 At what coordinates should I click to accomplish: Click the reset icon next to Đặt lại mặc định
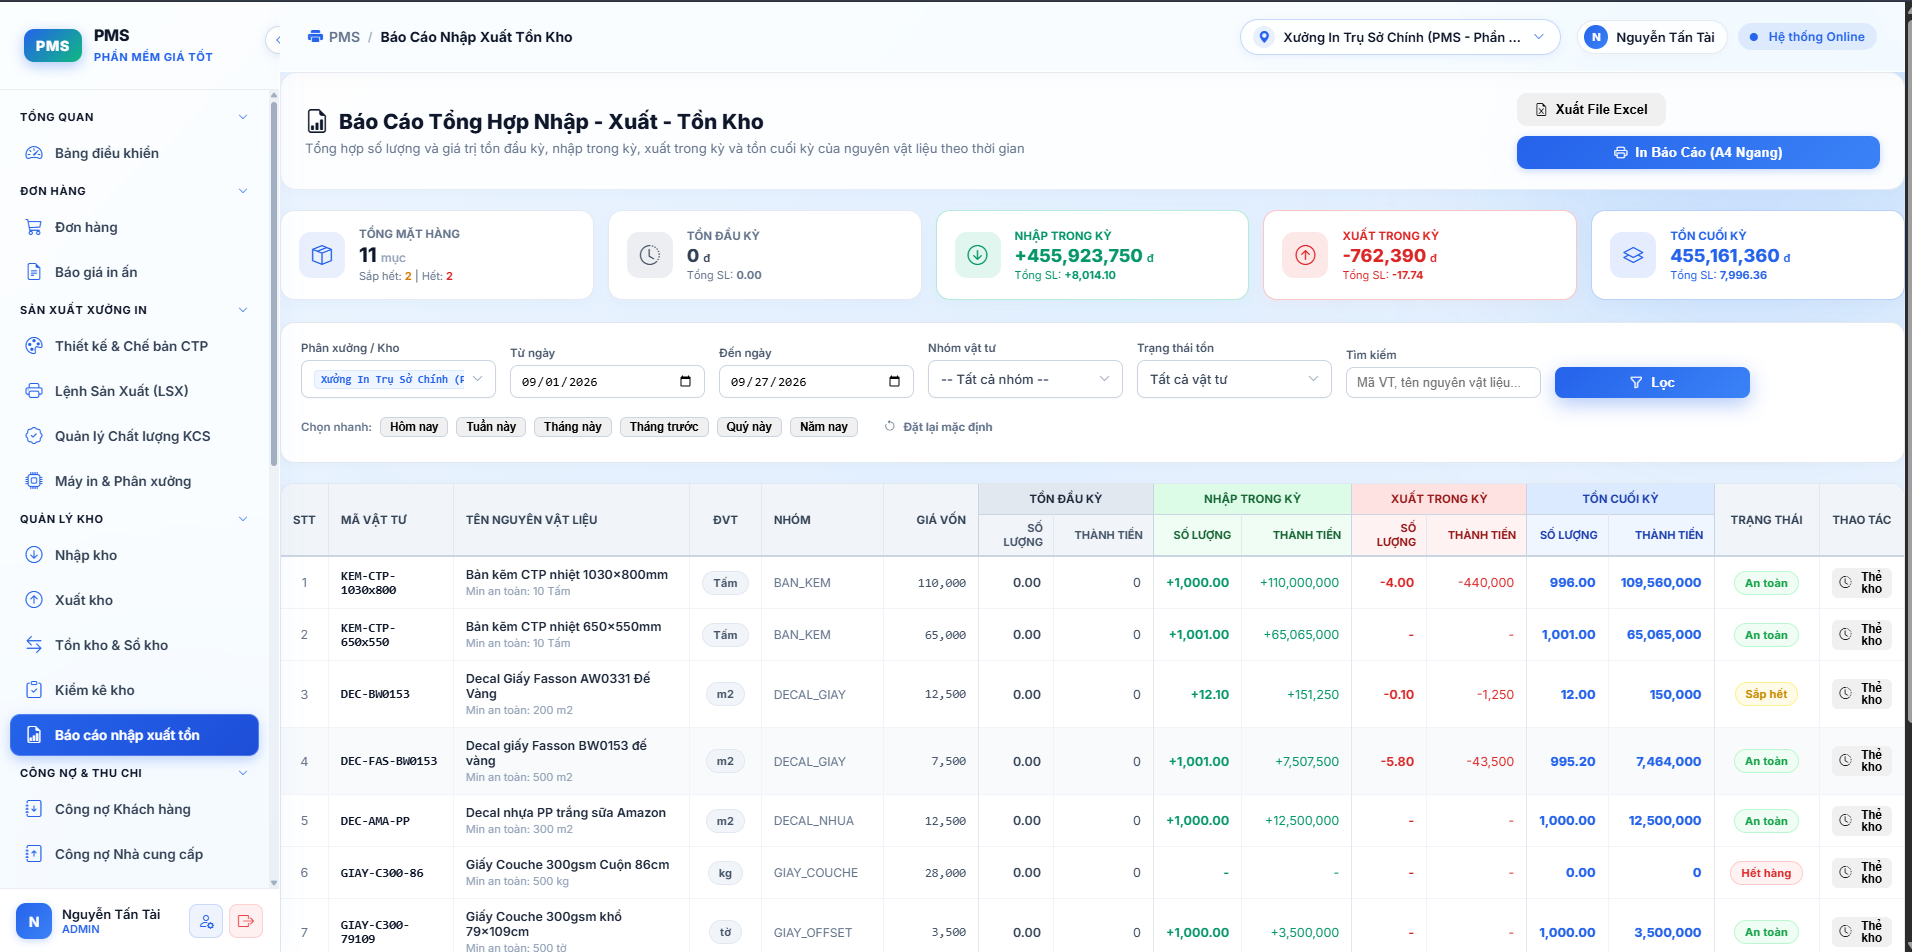(890, 426)
